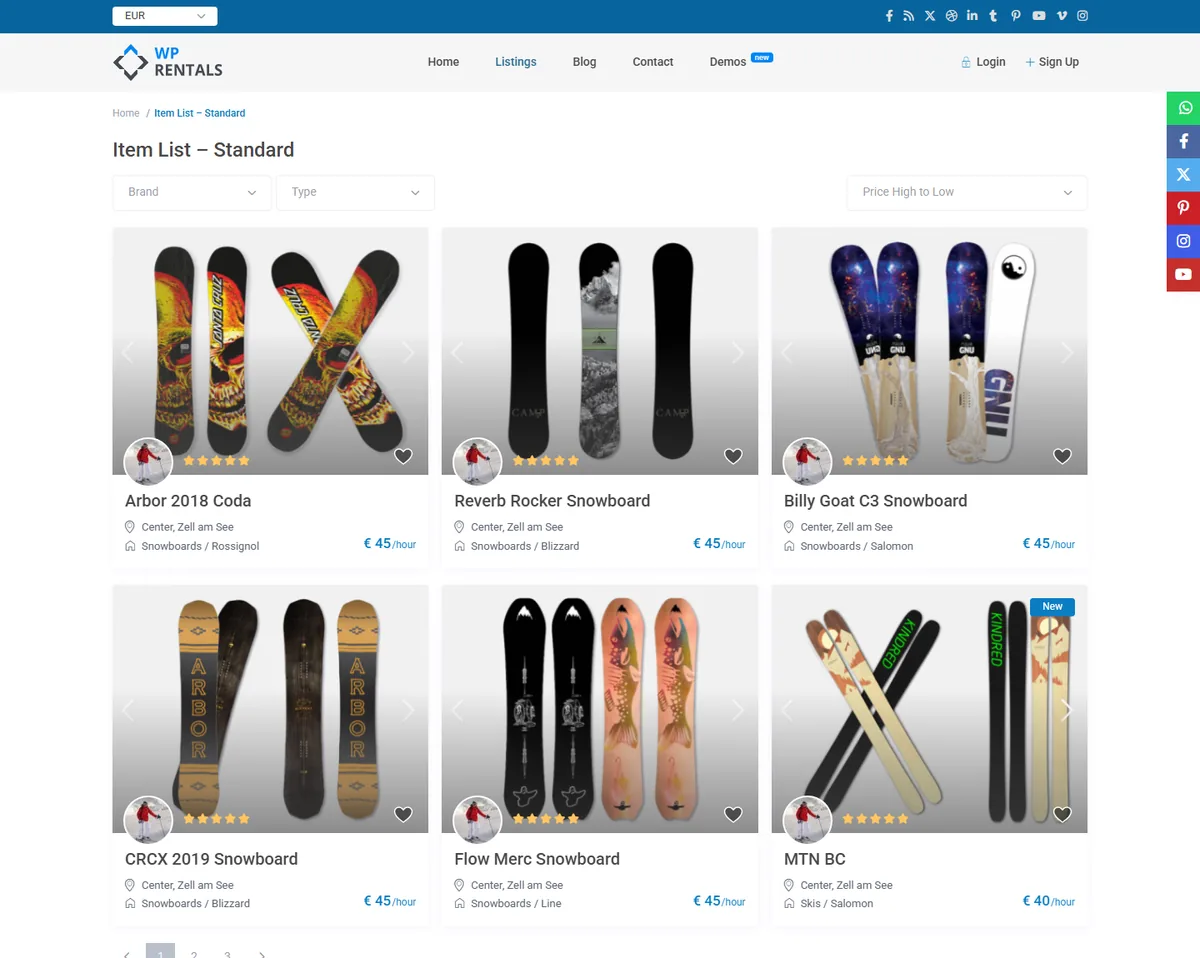This screenshot has width=1200, height=958.
Task: Favorite the MTN BC listing
Action: [1062, 814]
